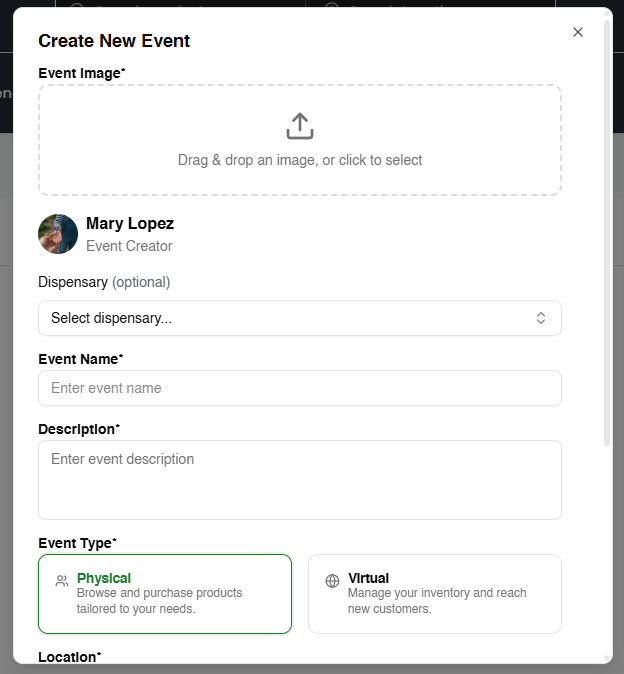This screenshot has height=674, width=624.
Task: Click the Mary Lopez name text
Action: click(130, 223)
